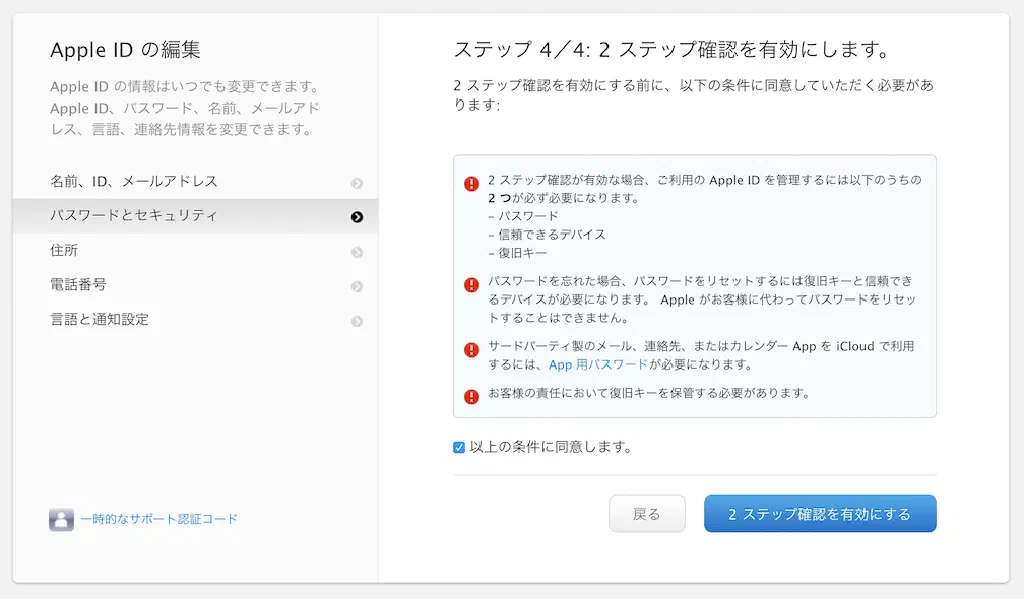Click the temporary support code person icon
This screenshot has width=1024, height=599.
(x=61, y=519)
